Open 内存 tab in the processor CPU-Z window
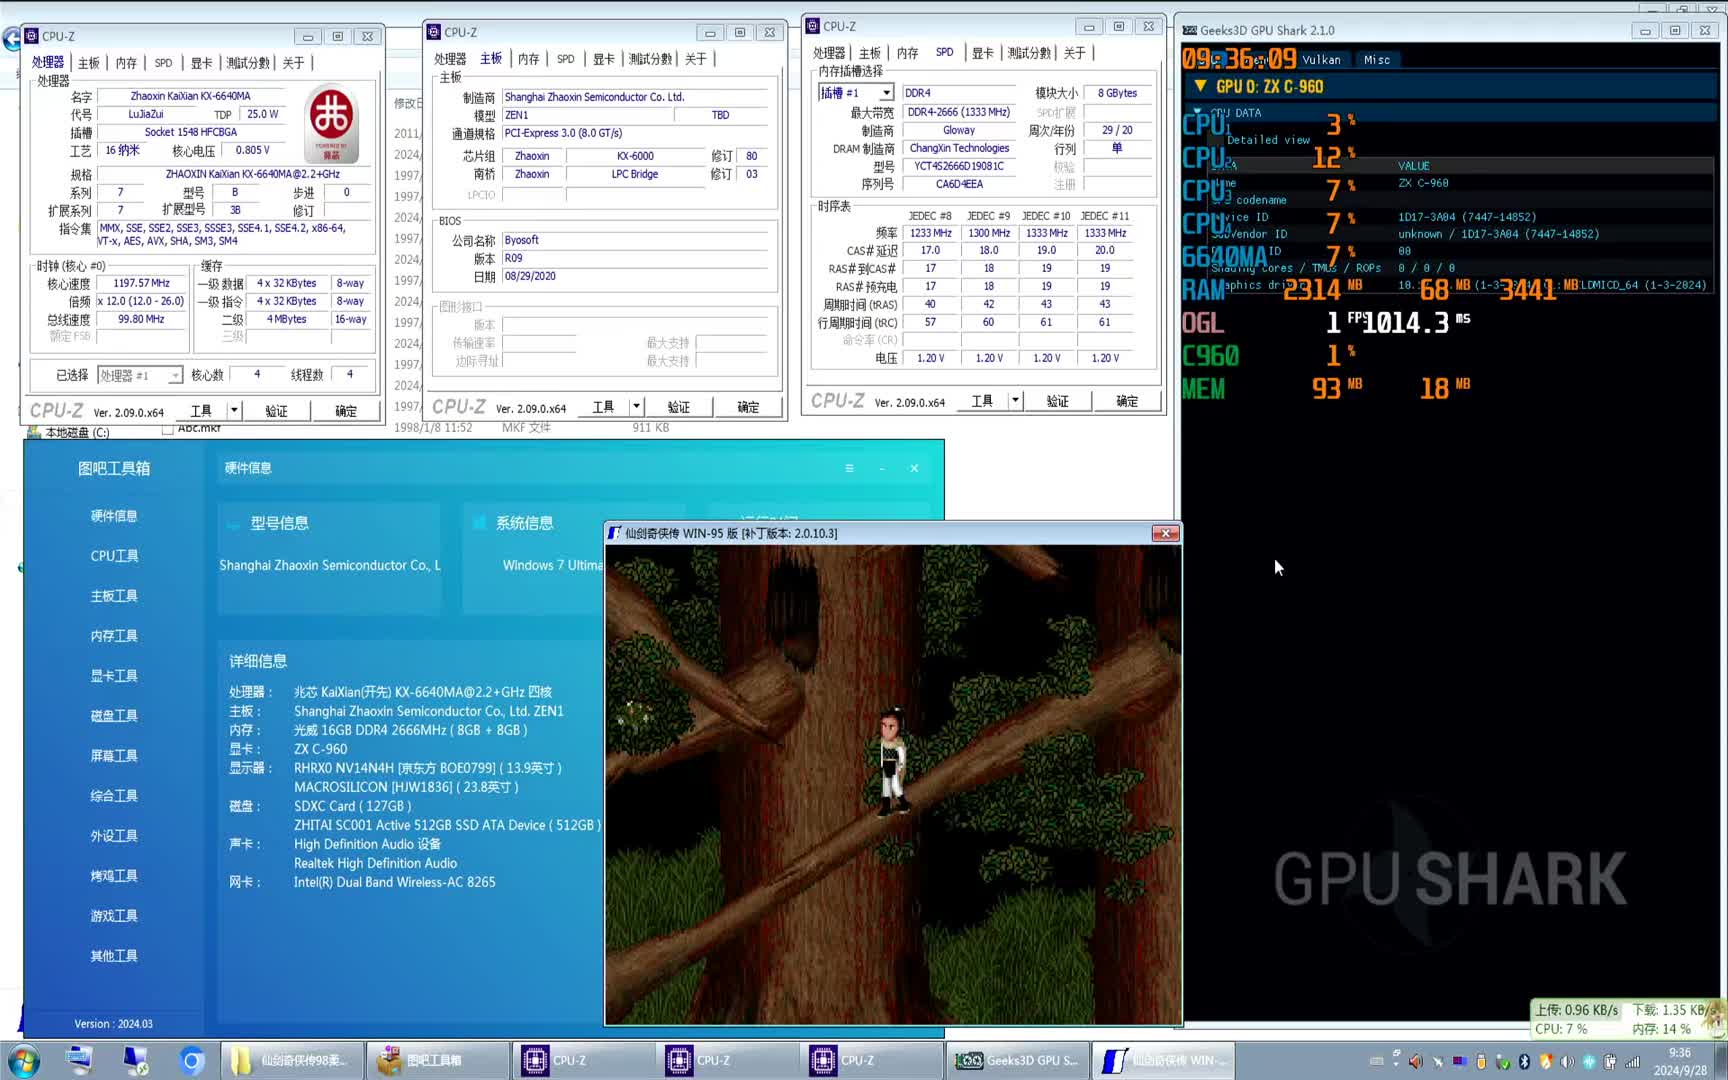 [x=126, y=63]
